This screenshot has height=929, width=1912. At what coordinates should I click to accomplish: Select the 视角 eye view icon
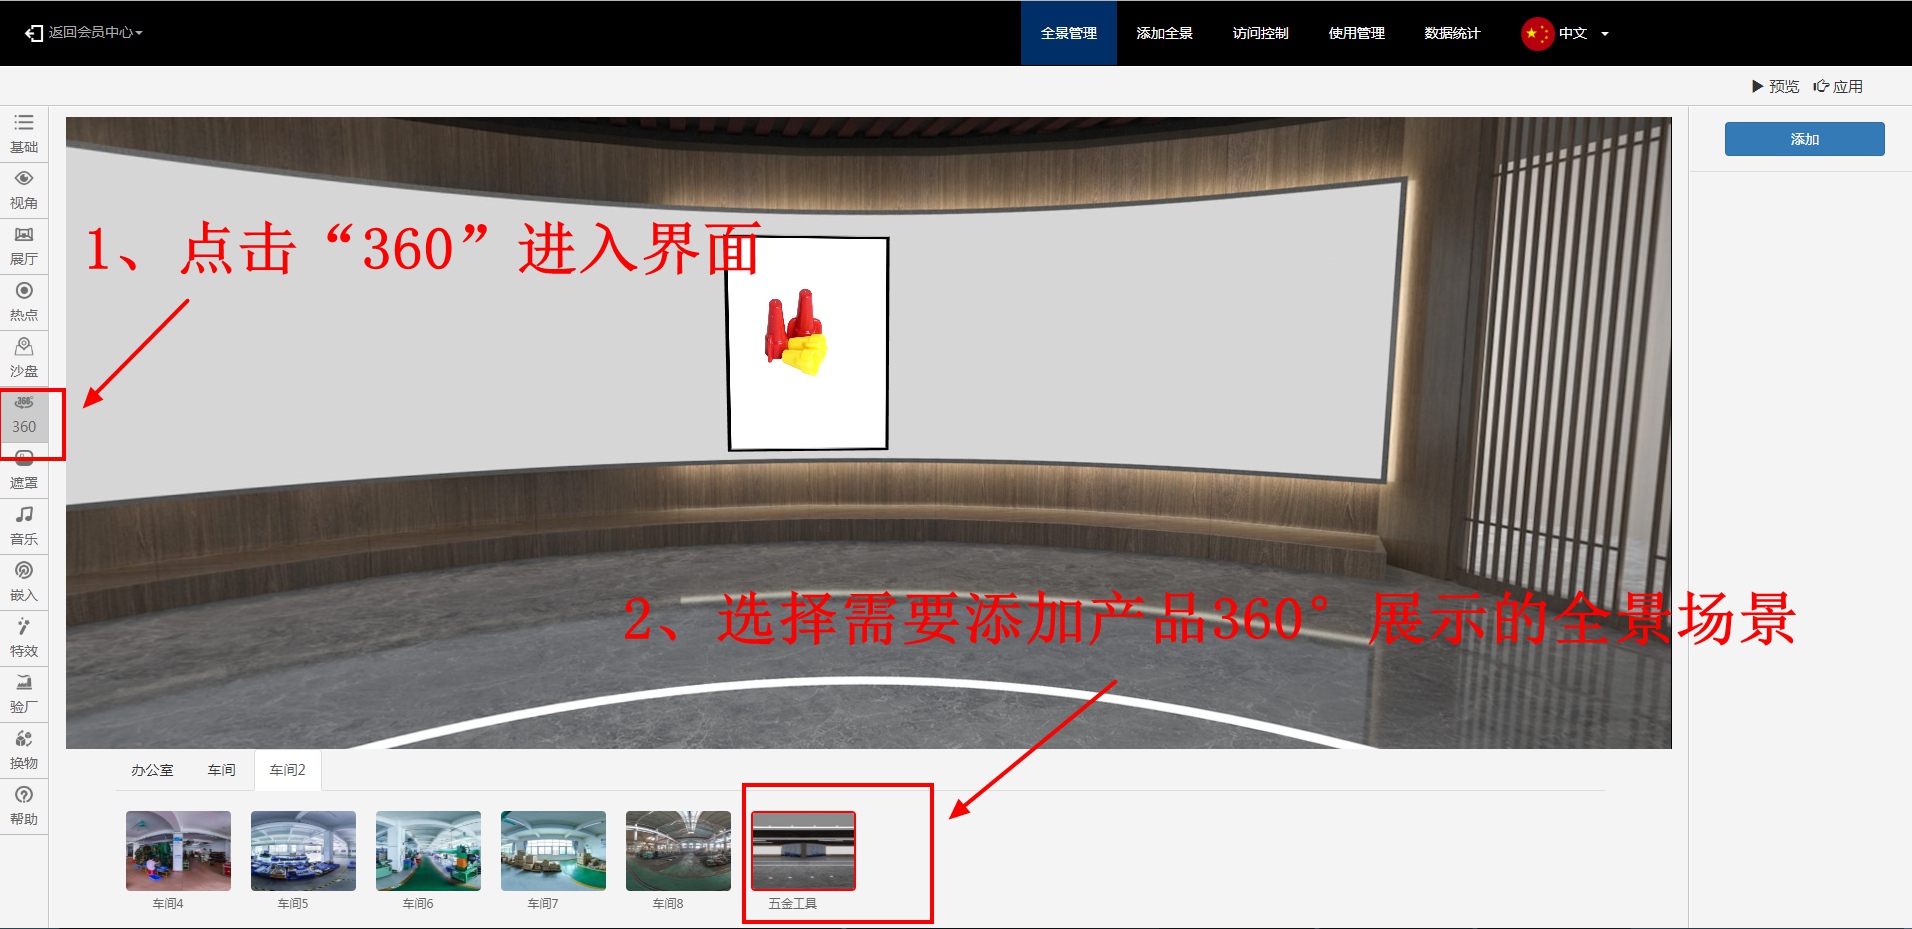pyautogui.click(x=24, y=189)
